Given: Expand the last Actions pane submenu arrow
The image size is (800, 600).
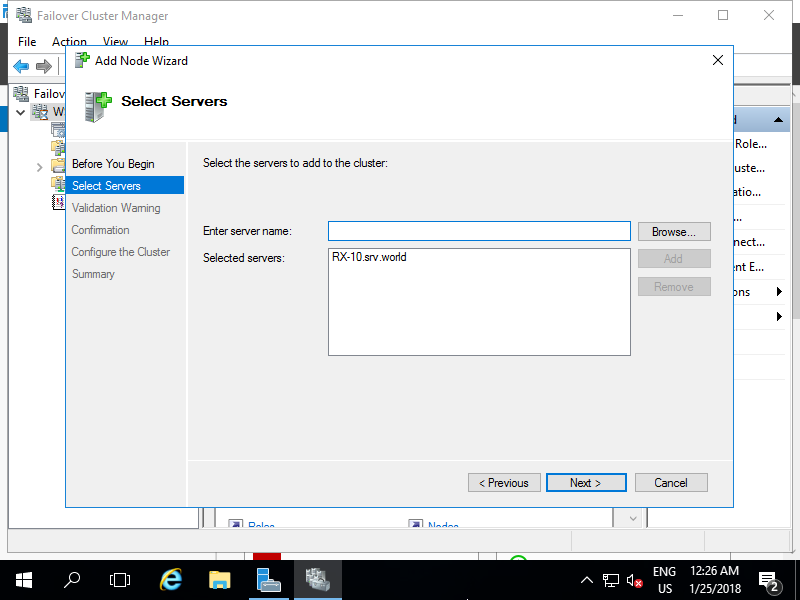Looking at the screenshot, I should click(779, 316).
